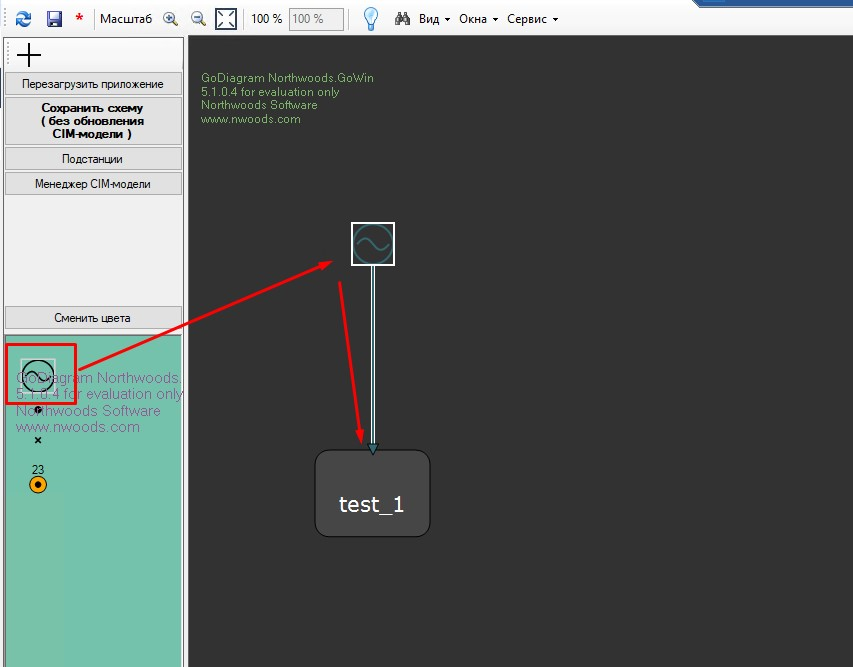Select the generator symbol in the palette
The image size is (853, 667).
click(x=37, y=375)
